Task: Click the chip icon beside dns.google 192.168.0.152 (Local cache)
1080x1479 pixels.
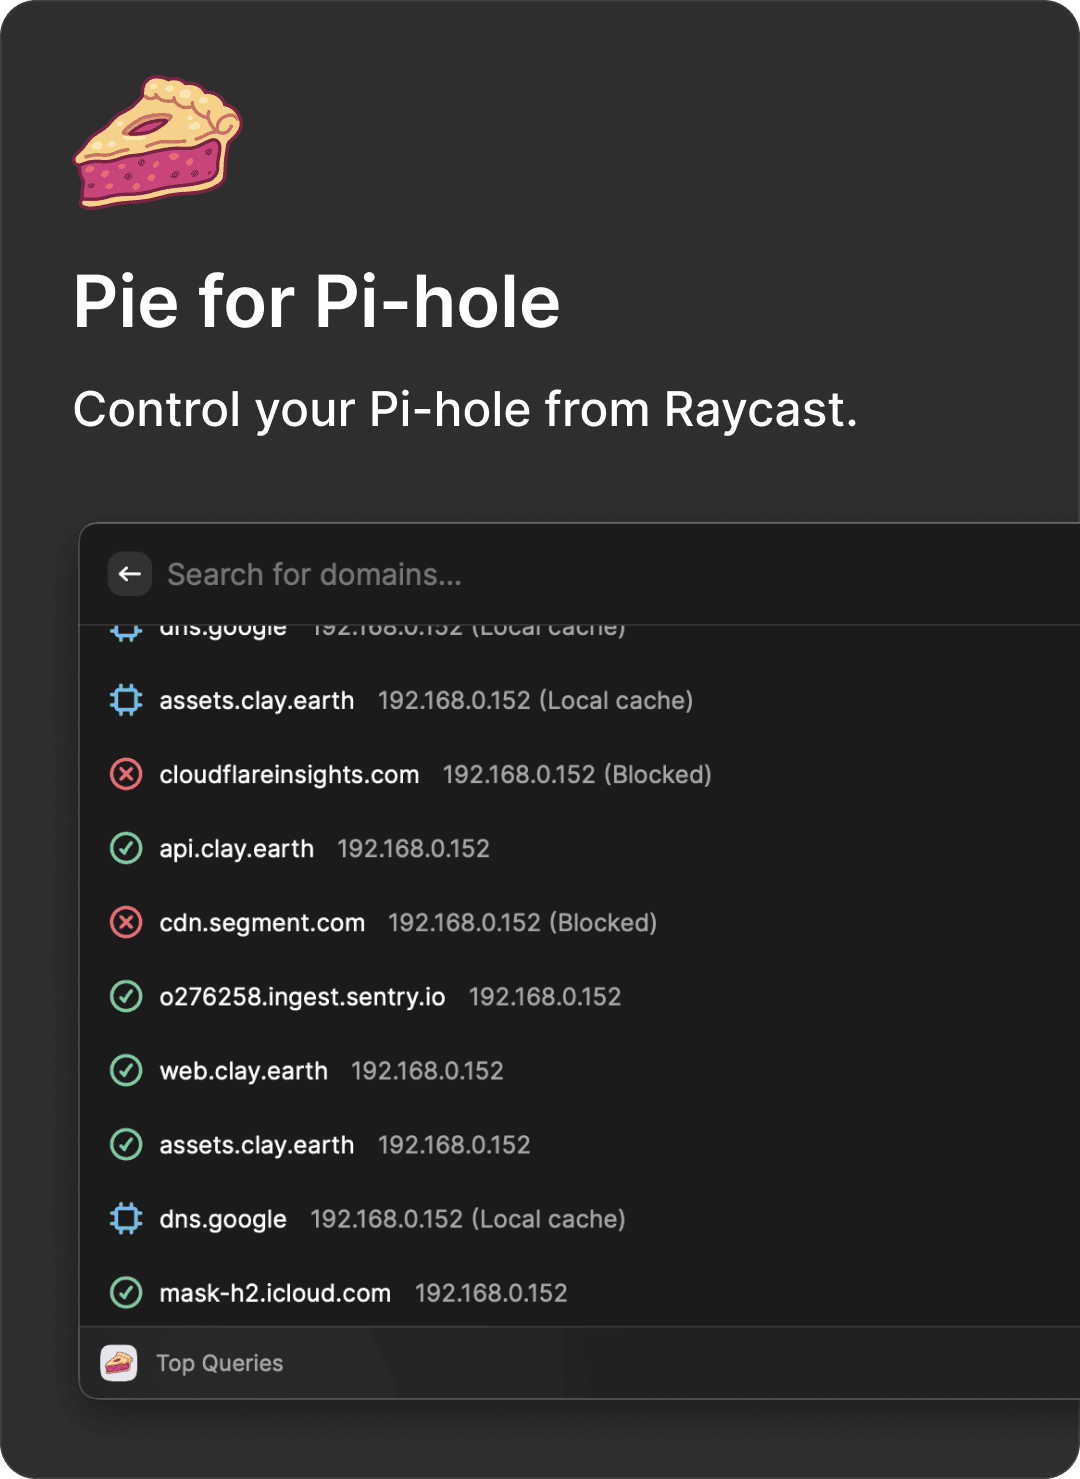Action: (126, 1218)
